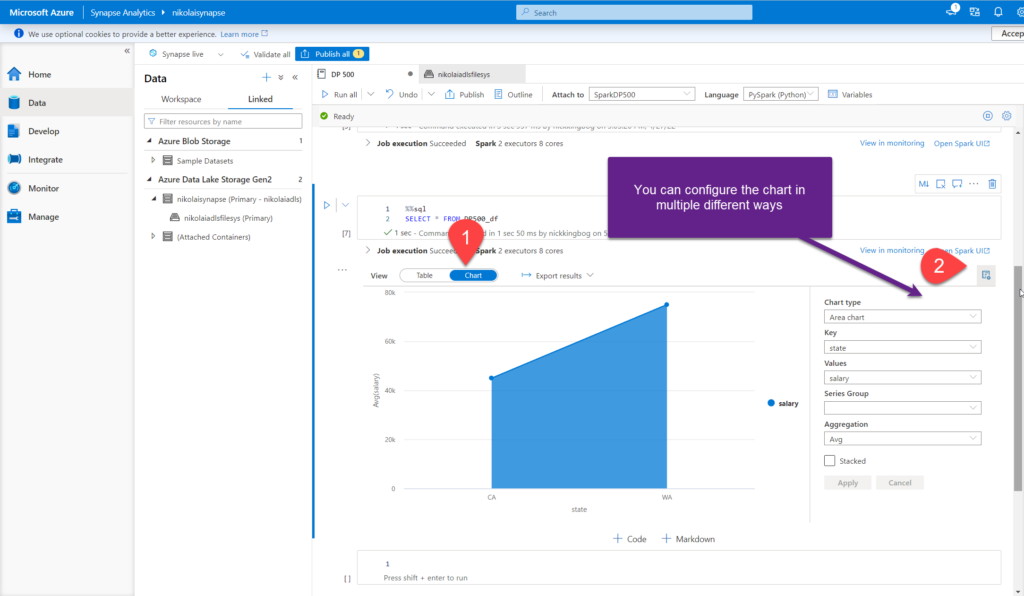The image size is (1024, 596).
Task: Open the Values dropdown showing salary
Action: click(903, 378)
